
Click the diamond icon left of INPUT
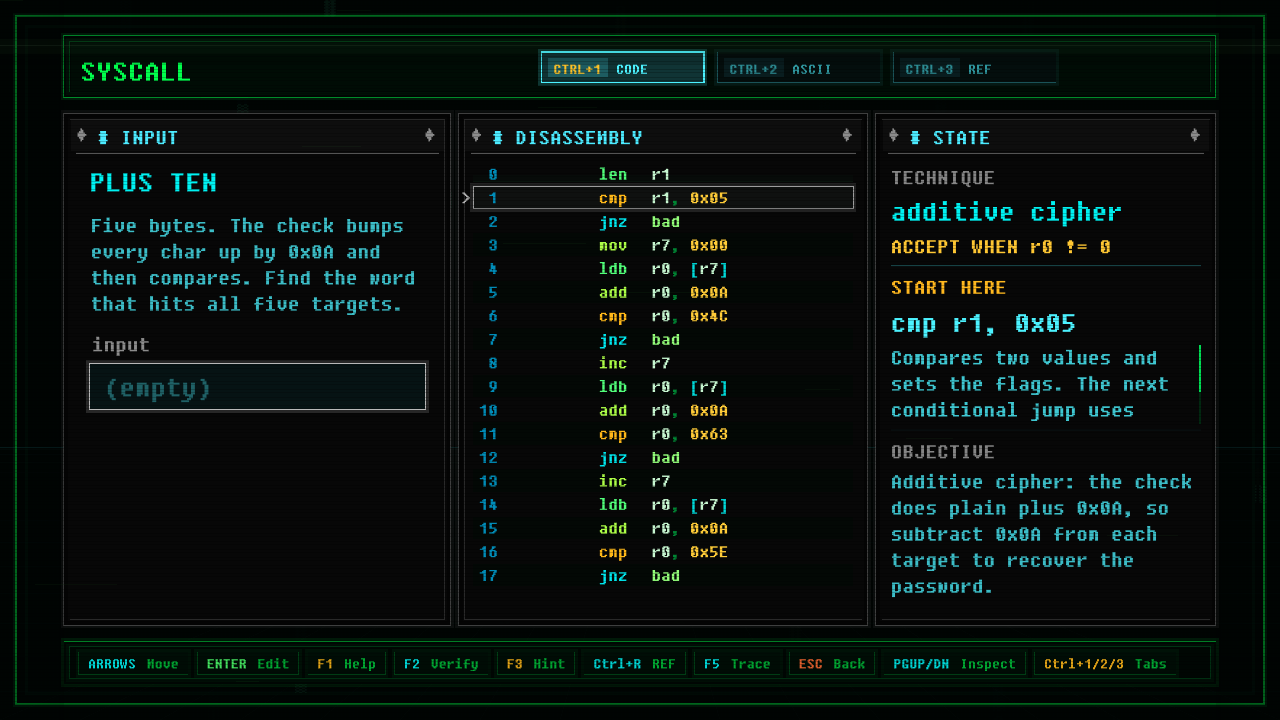tap(82, 136)
